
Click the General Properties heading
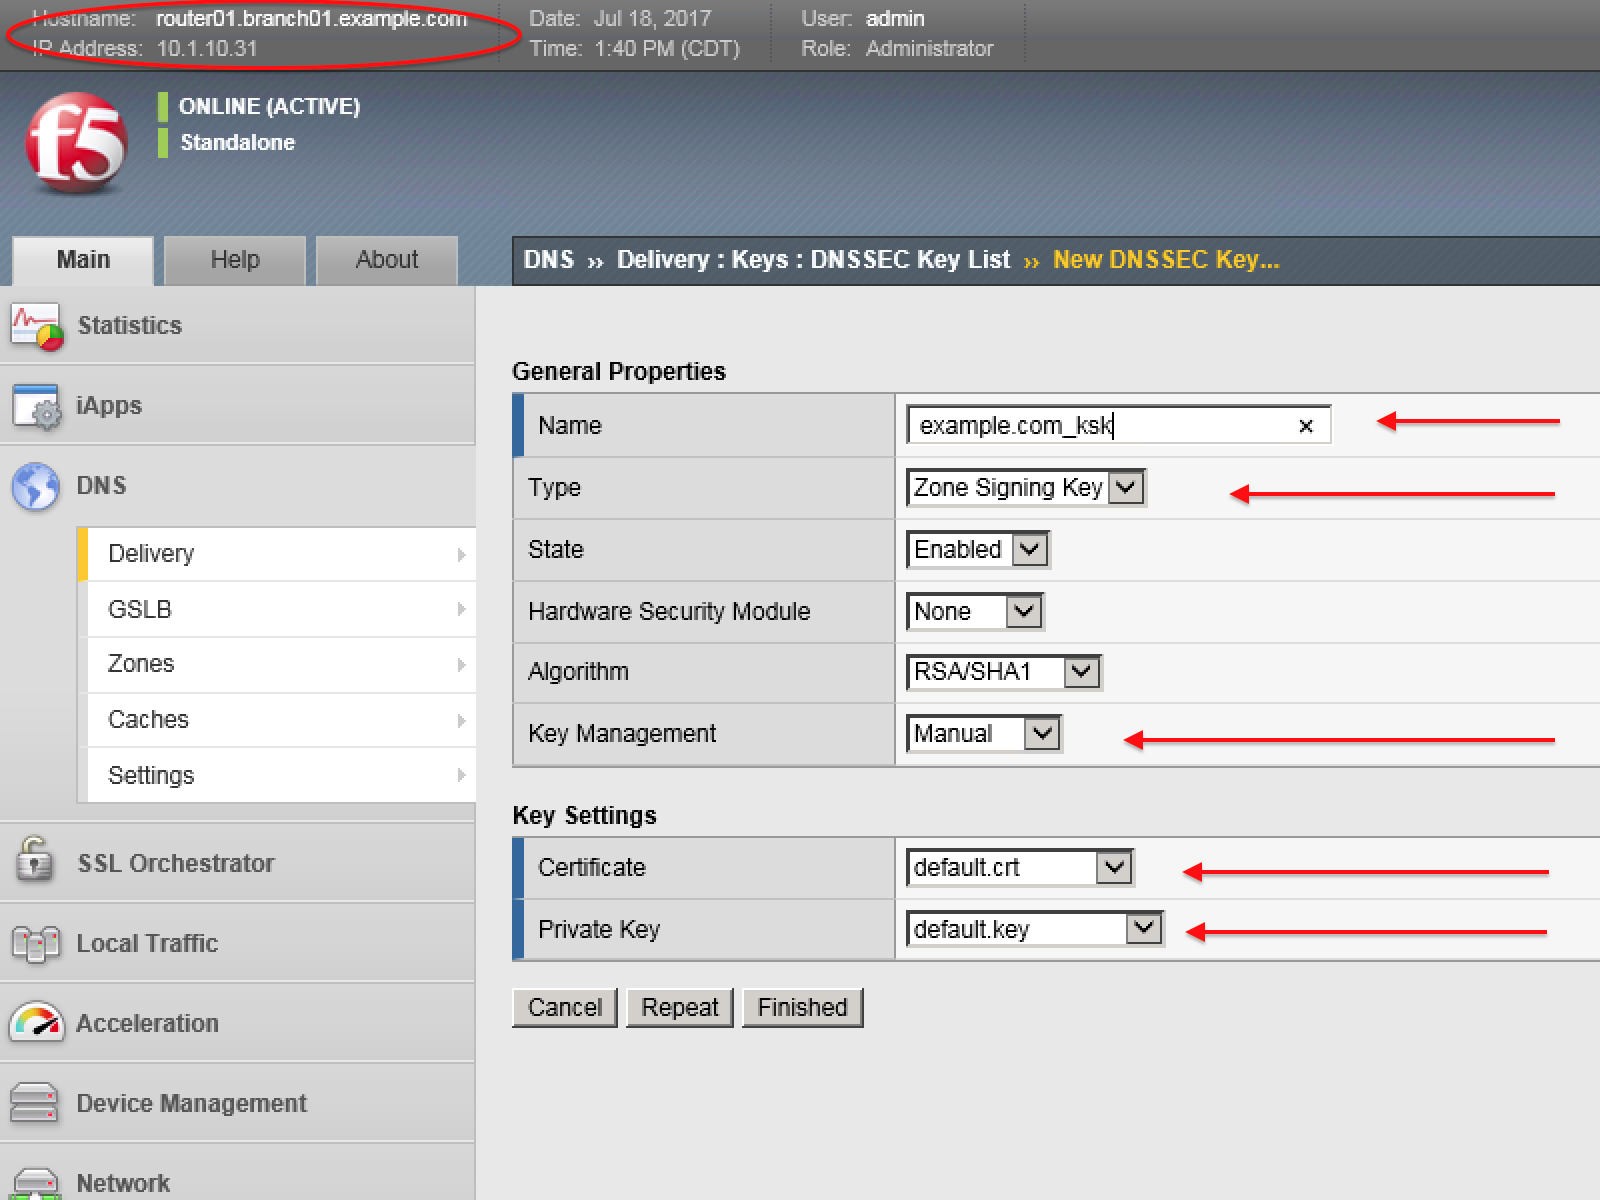(619, 372)
